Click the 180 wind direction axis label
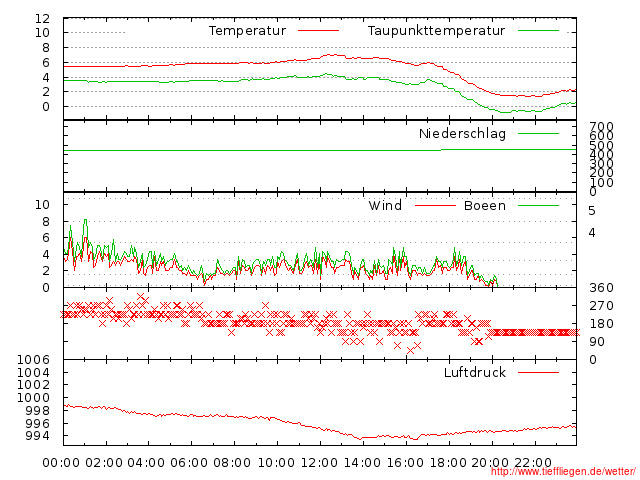Image resolution: width=640 pixels, height=480 pixels. tap(601, 324)
